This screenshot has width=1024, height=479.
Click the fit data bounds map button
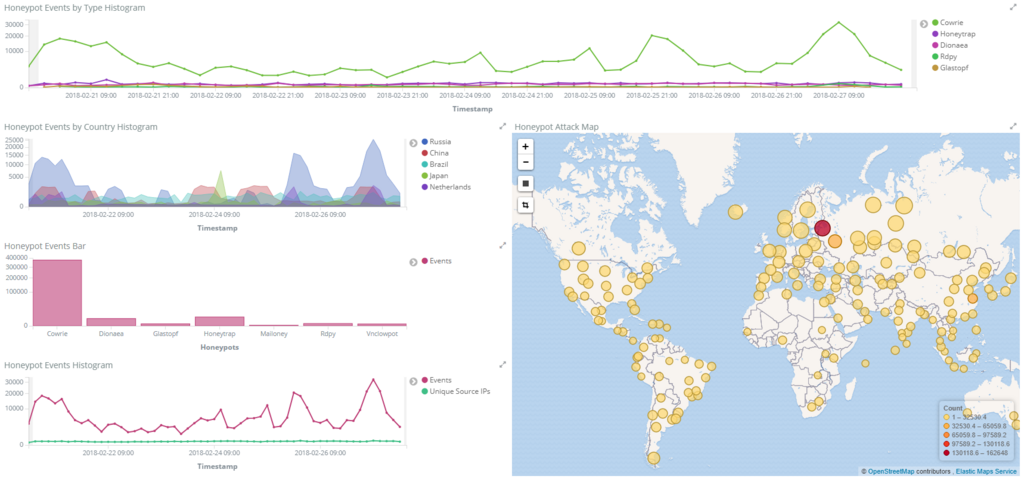[x=525, y=184]
